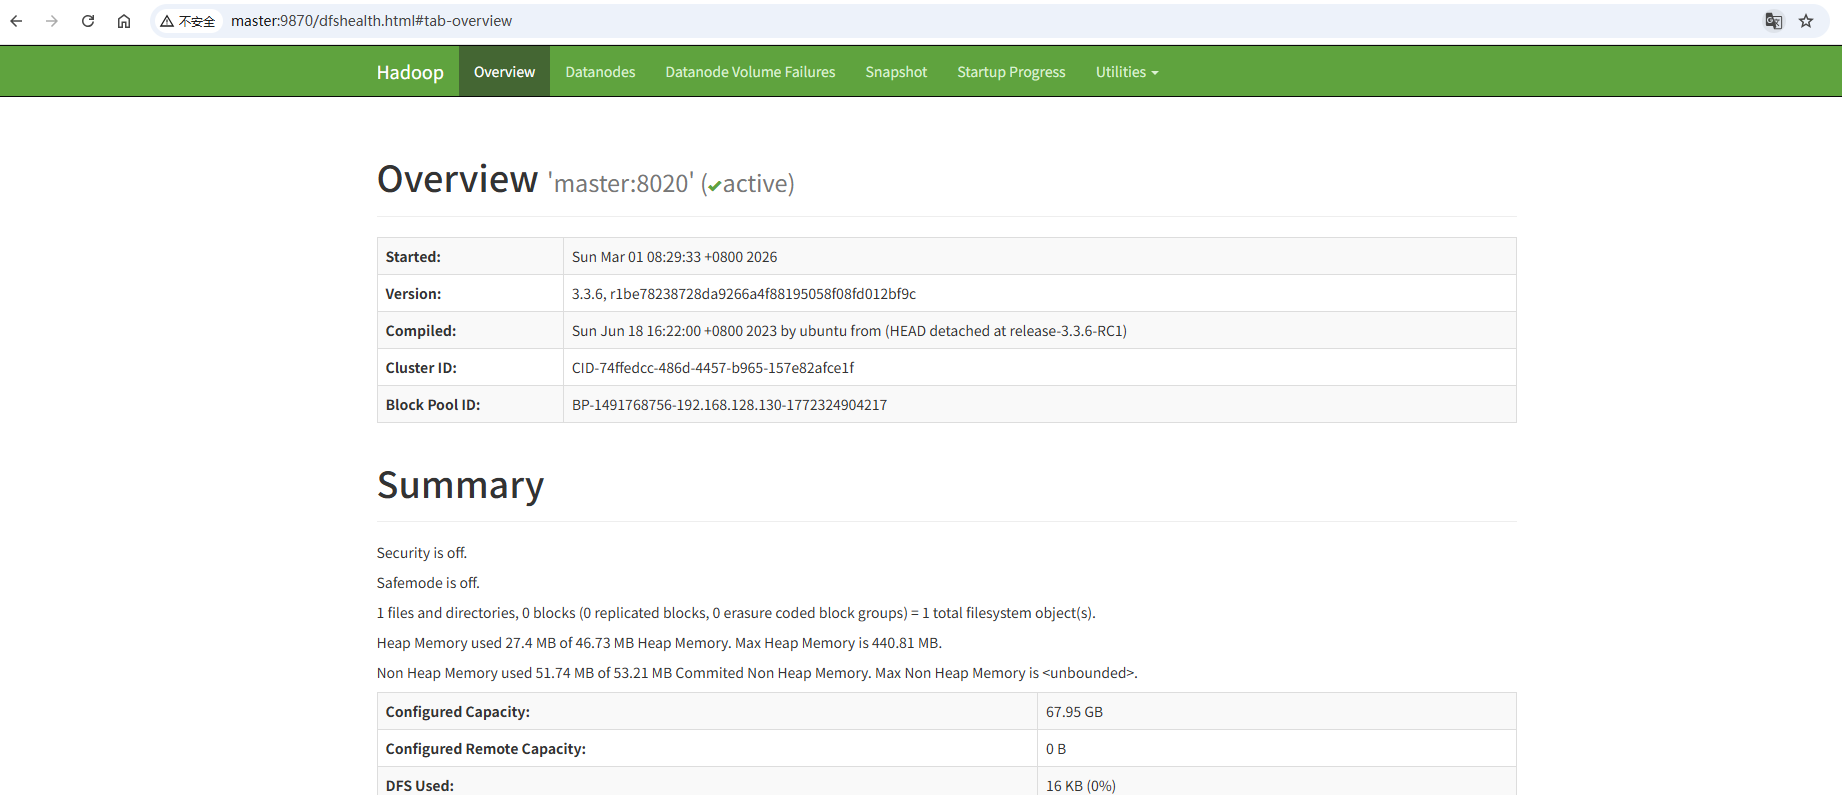Click the files and directories summary line

click(736, 613)
